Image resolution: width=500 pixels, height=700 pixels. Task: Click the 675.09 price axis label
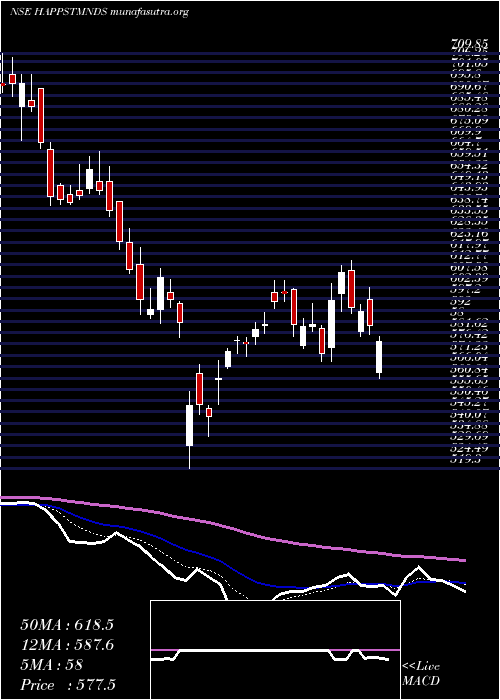point(468,120)
